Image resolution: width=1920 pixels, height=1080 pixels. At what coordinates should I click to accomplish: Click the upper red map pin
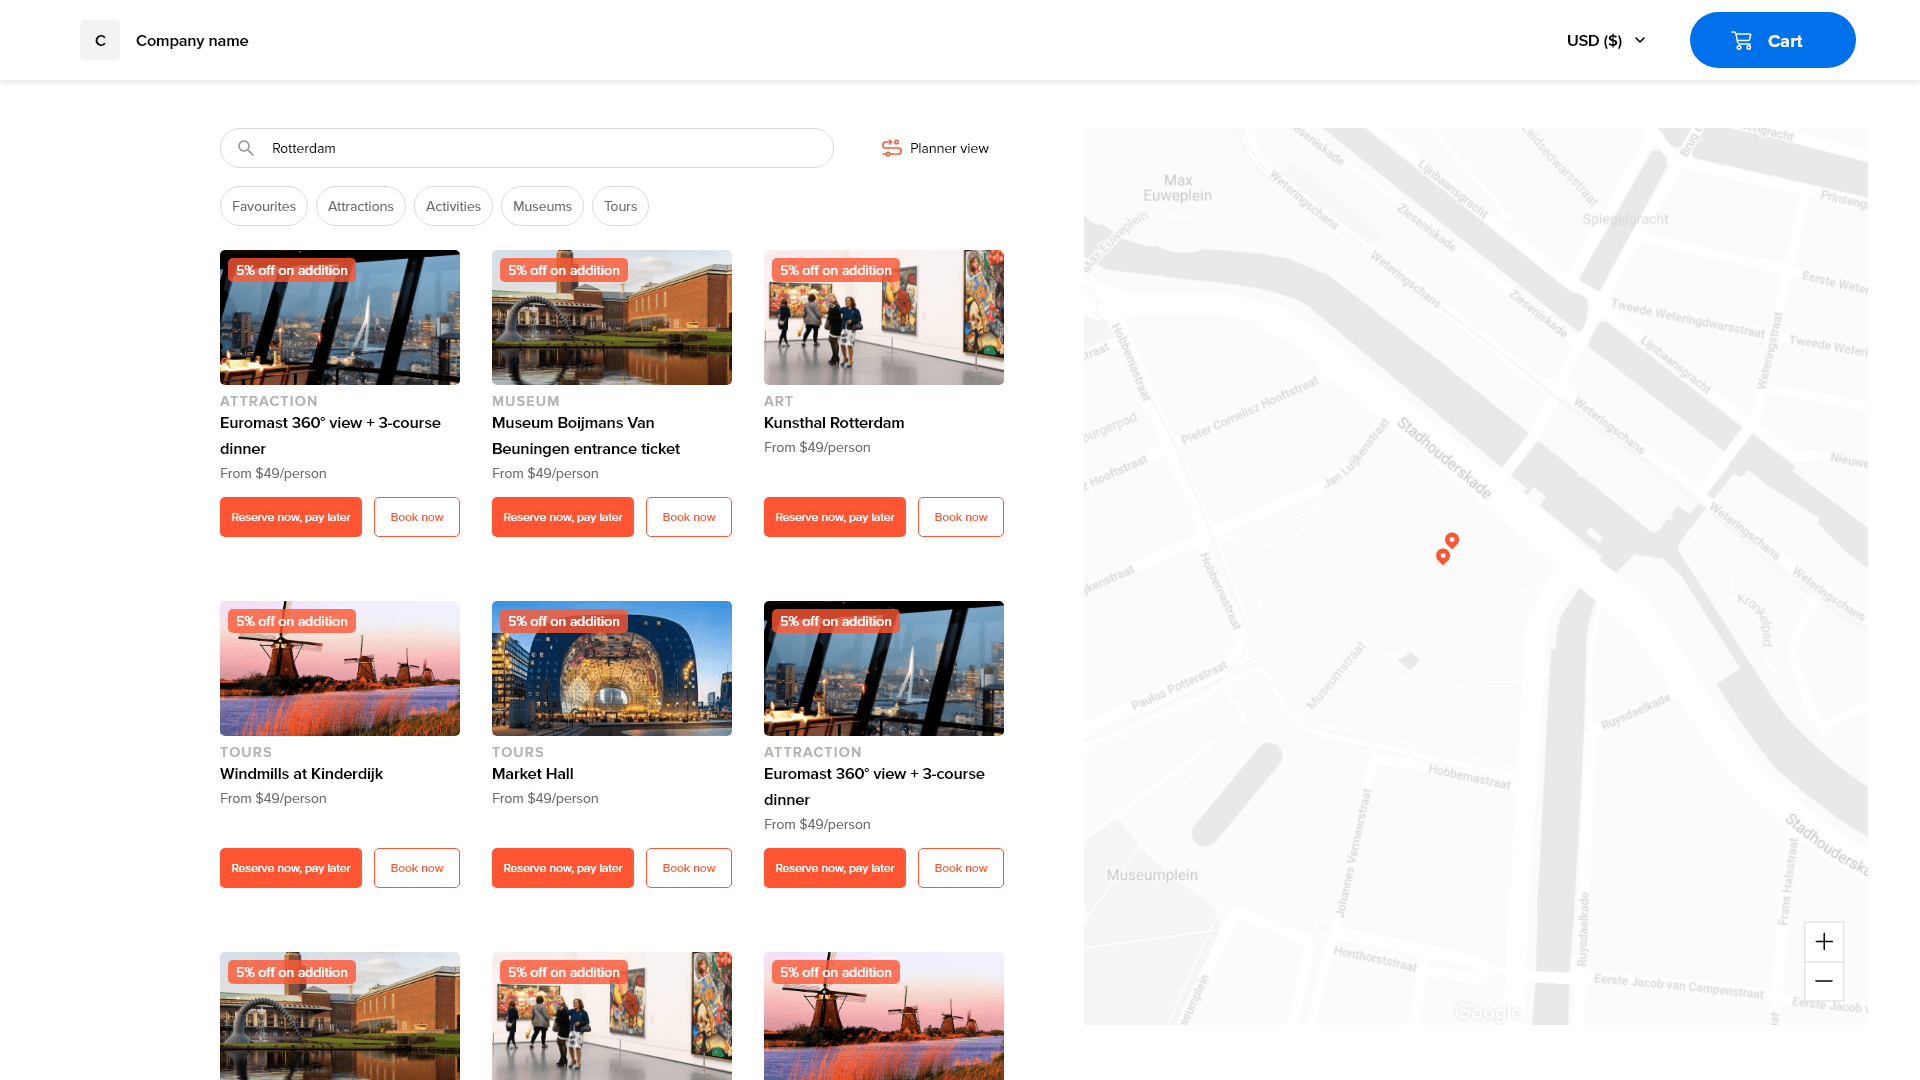point(1452,540)
